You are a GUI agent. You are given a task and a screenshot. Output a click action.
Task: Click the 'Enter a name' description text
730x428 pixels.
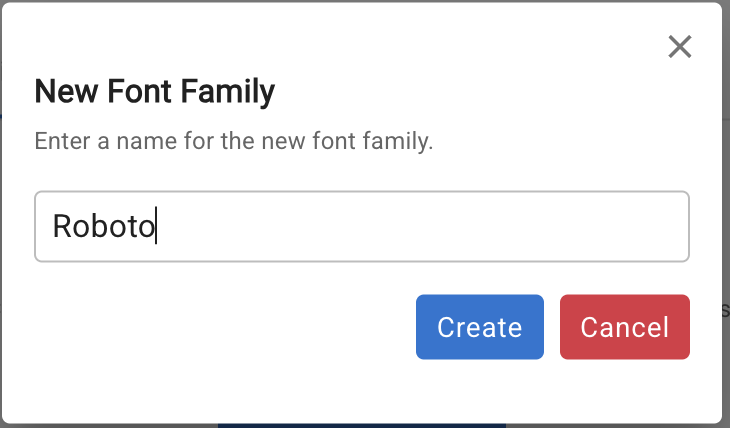(233, 141)
